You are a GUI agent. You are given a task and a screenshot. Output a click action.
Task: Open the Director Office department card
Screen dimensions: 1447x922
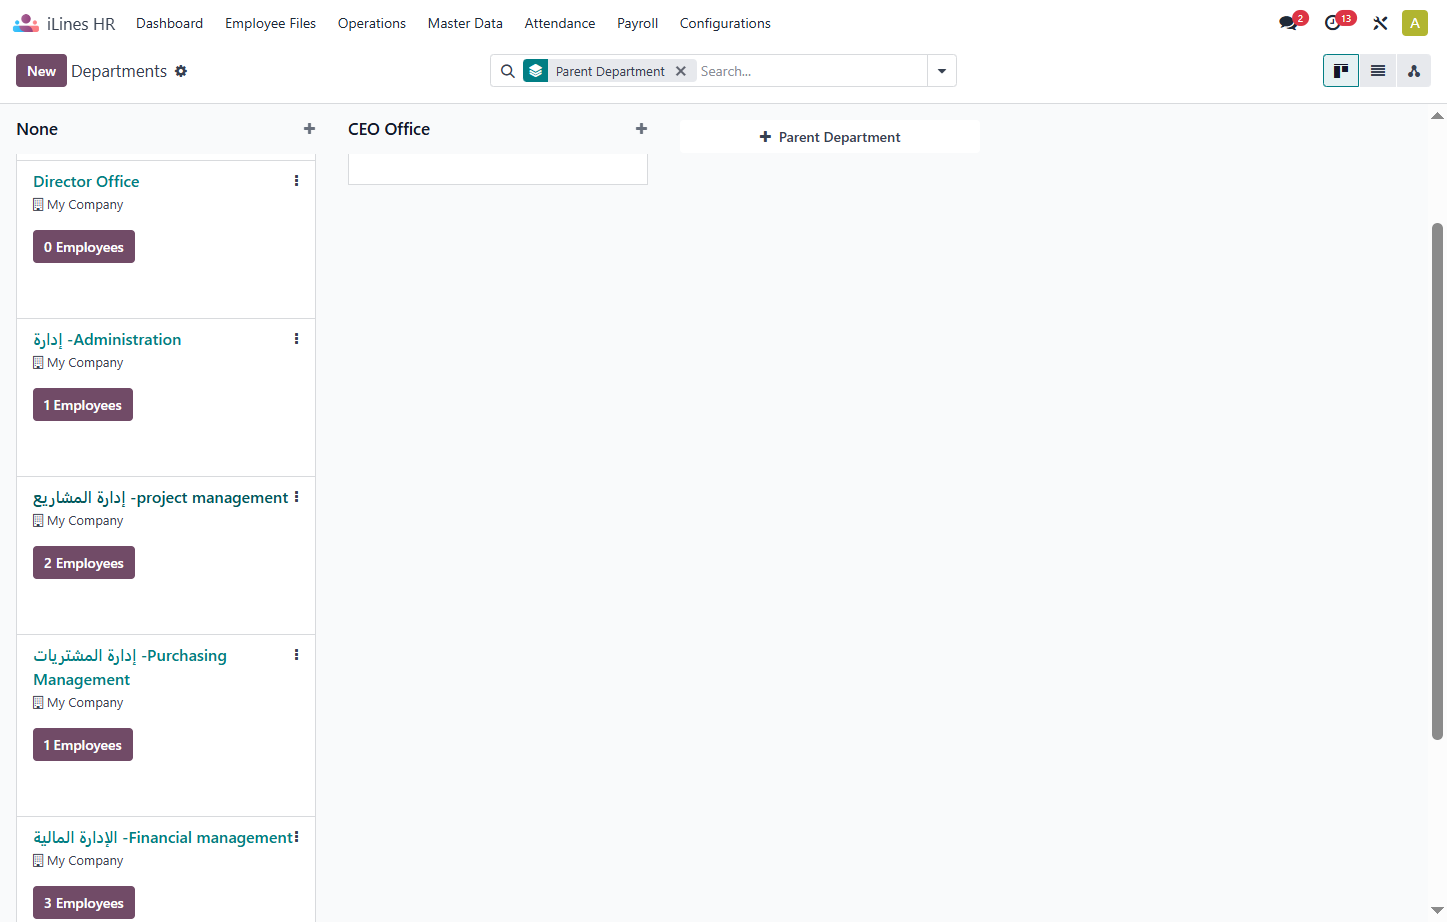(x=166, y=239)
